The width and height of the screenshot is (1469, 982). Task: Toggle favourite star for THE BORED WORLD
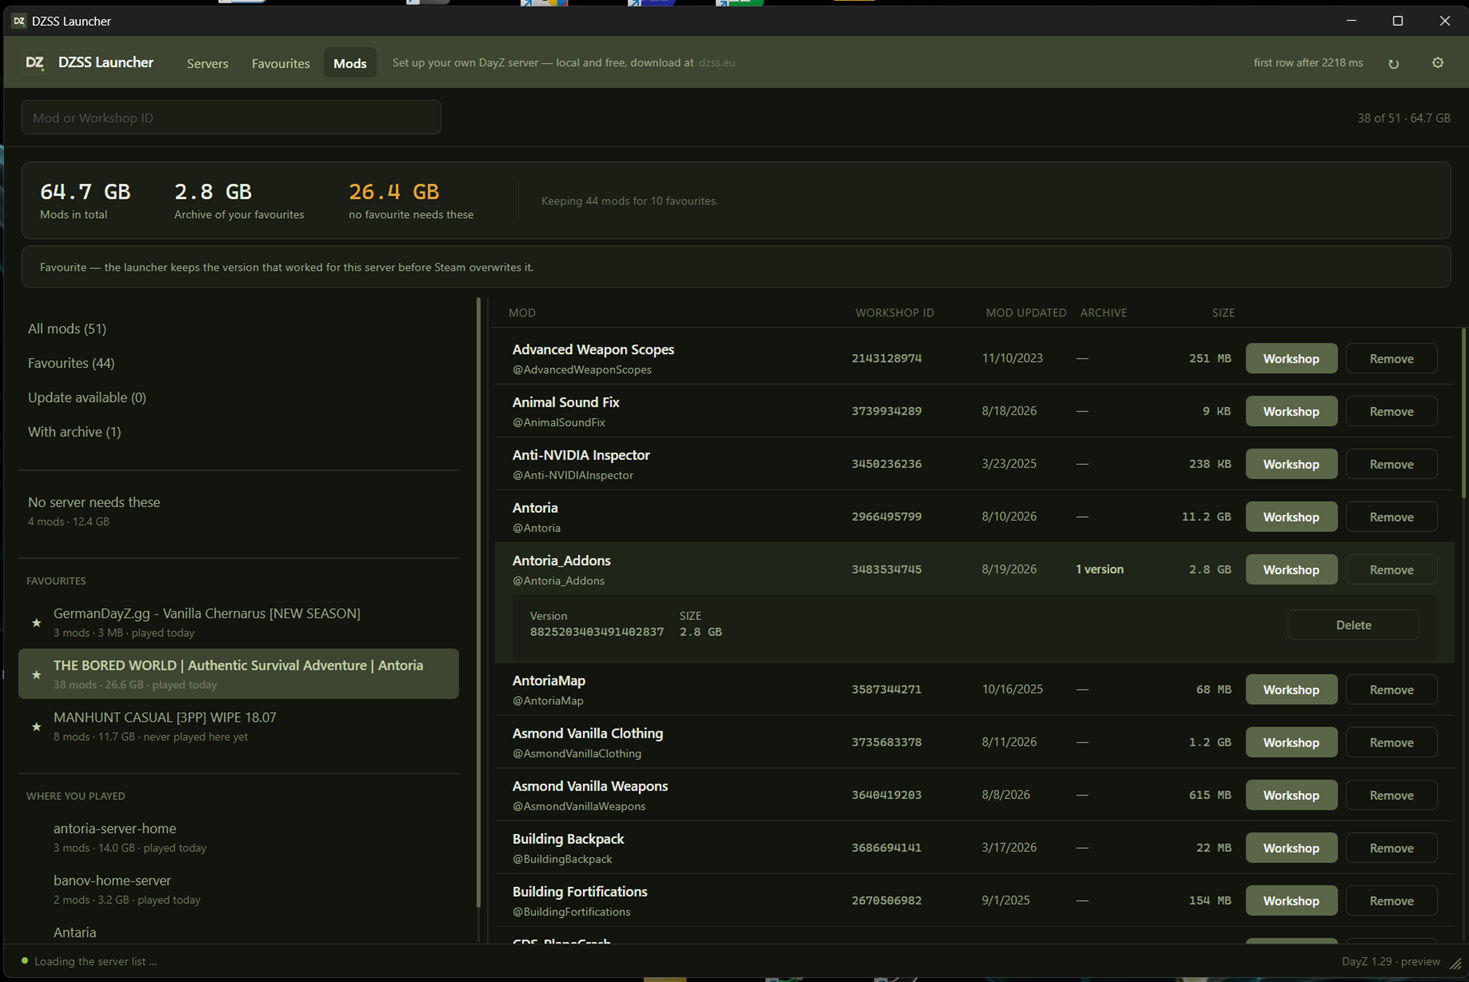37,675
